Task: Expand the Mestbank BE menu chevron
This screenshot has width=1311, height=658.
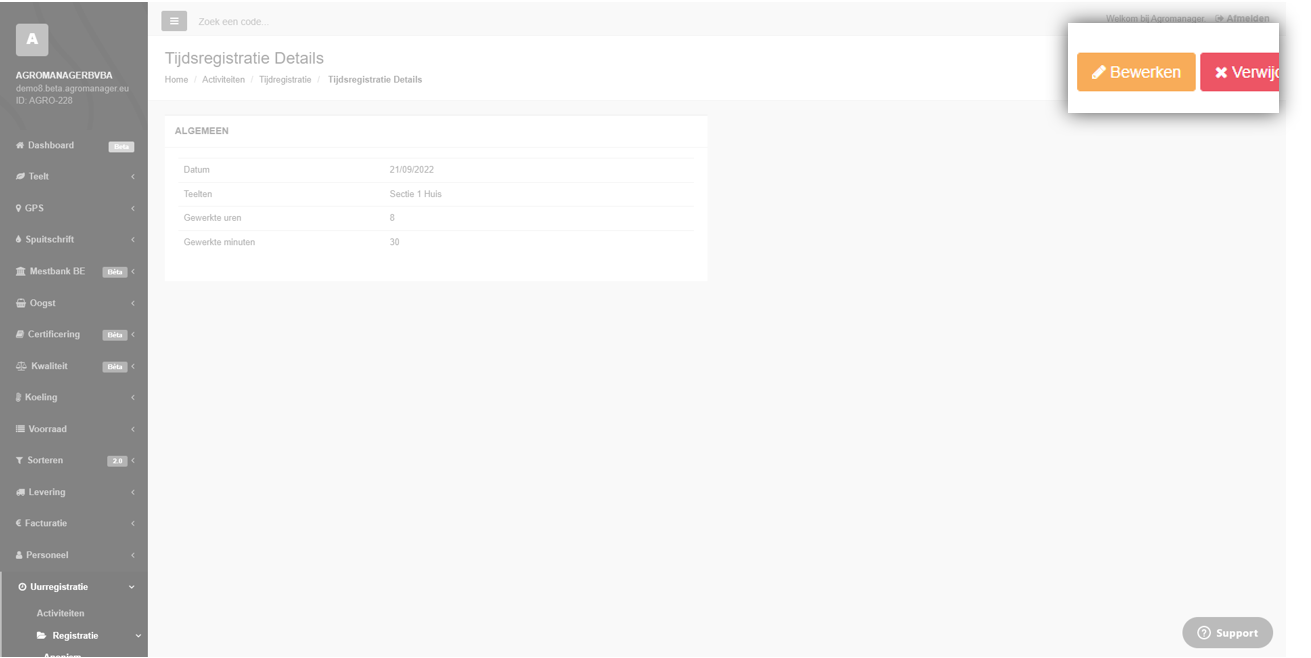Action: point(132,272)
